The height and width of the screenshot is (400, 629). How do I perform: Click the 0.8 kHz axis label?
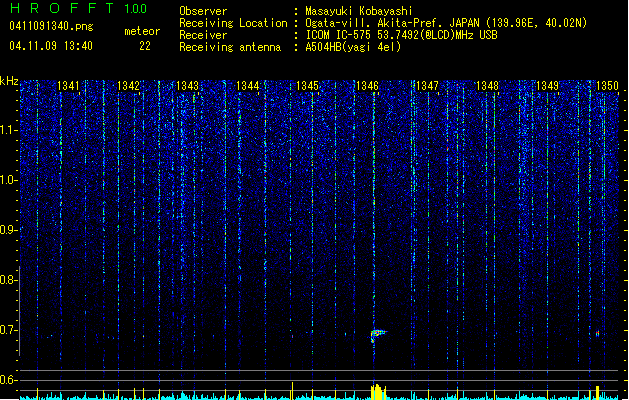click(8, 280)
